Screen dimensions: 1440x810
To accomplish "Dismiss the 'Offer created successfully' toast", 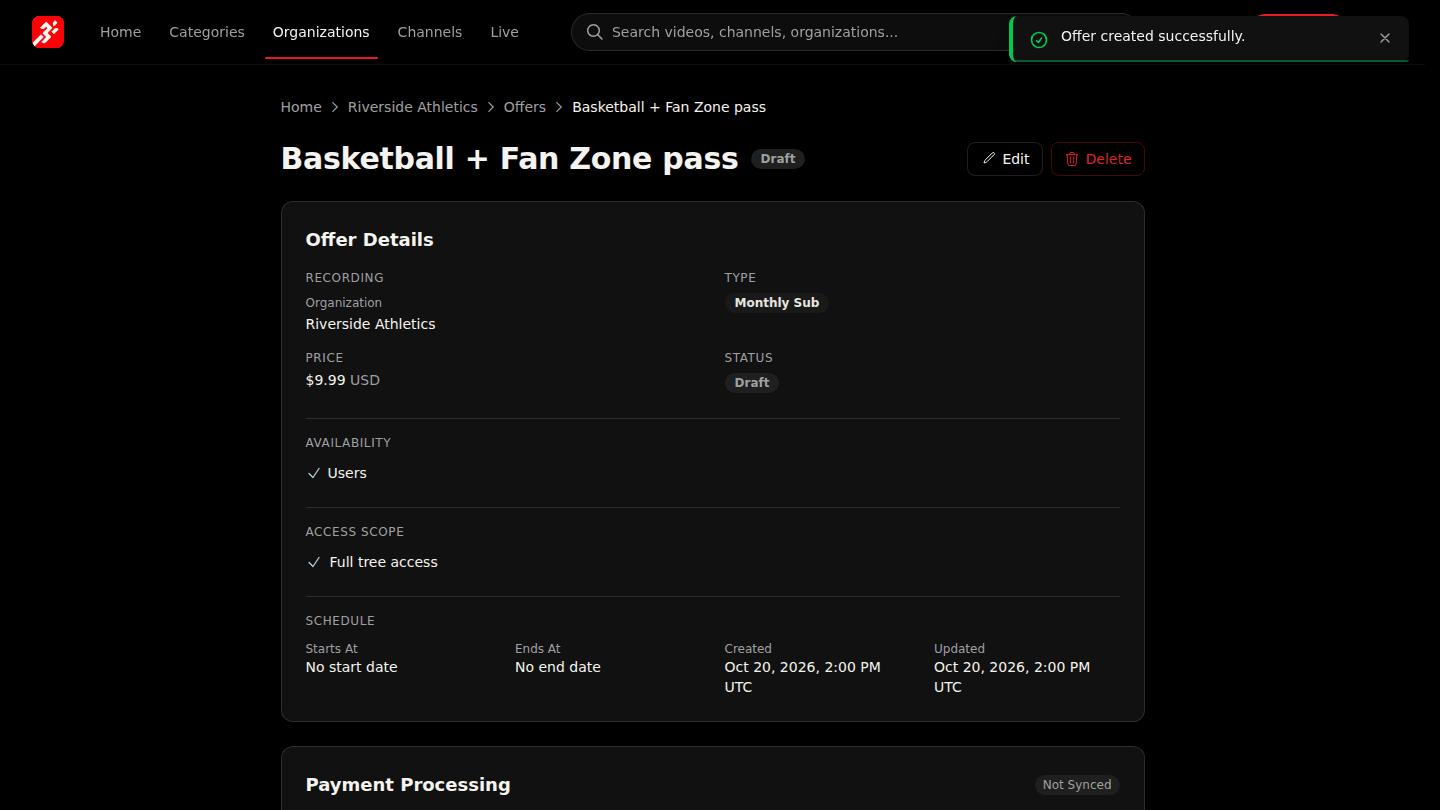I will pos(1385,38).
